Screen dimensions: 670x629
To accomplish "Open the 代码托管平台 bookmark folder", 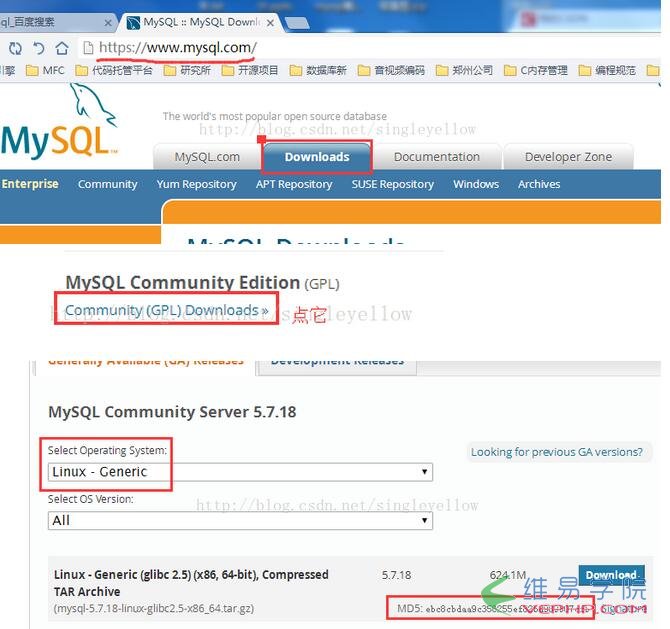I will (x=114, y=70).
